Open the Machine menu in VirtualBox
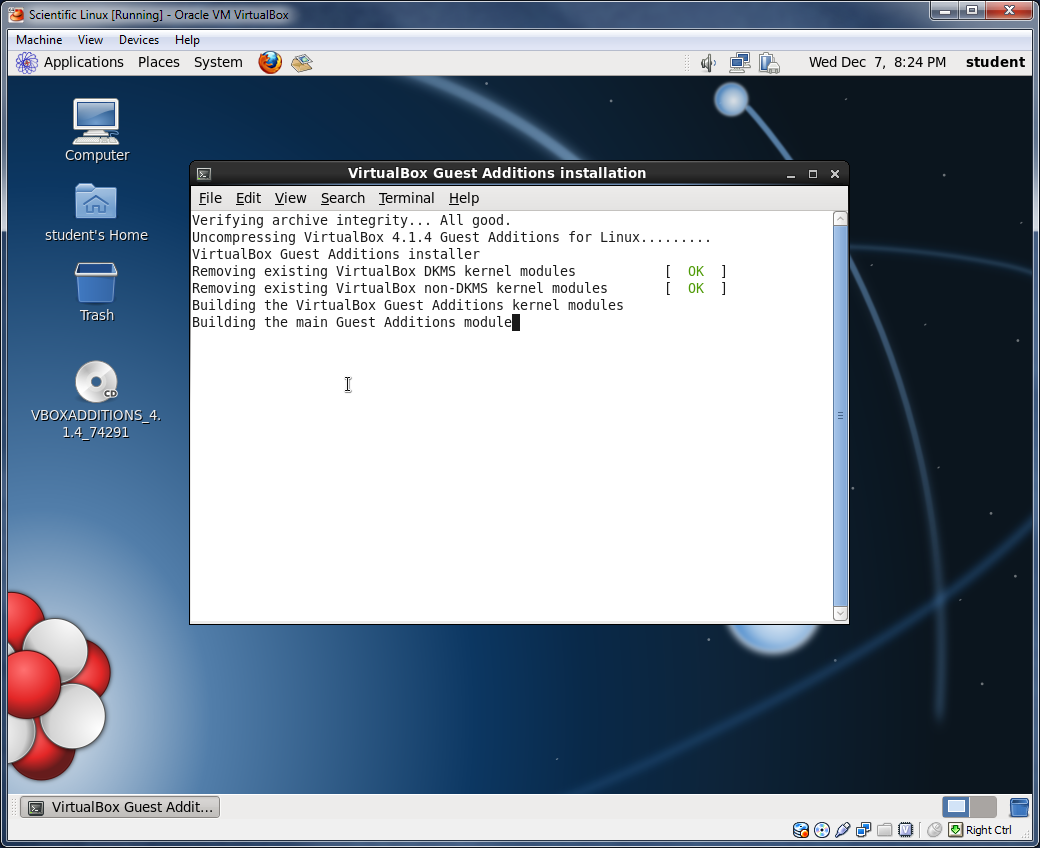The width and height of the screenshot is (1040, 848). 39,40
